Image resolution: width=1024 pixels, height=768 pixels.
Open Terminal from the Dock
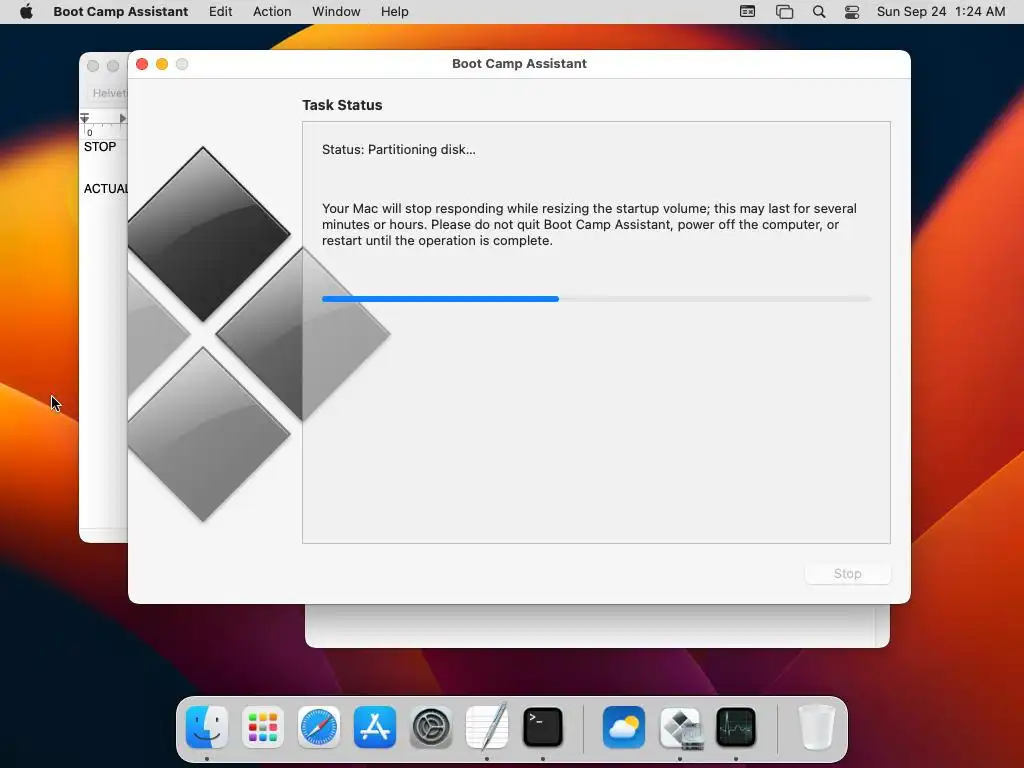click(x=543, y=728)
